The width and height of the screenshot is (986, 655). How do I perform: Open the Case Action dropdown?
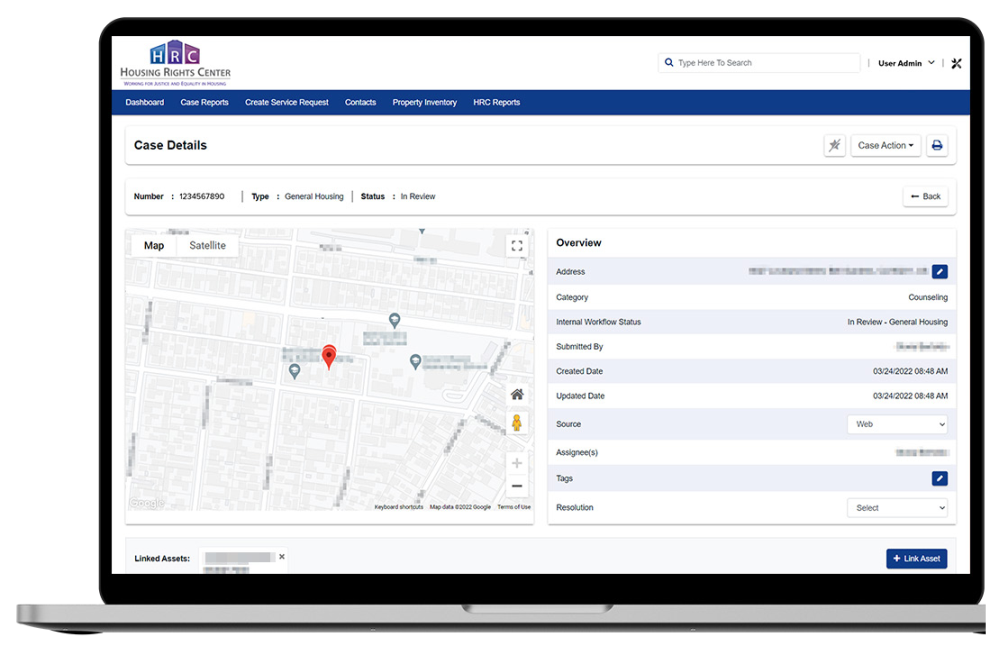(885, 145)
